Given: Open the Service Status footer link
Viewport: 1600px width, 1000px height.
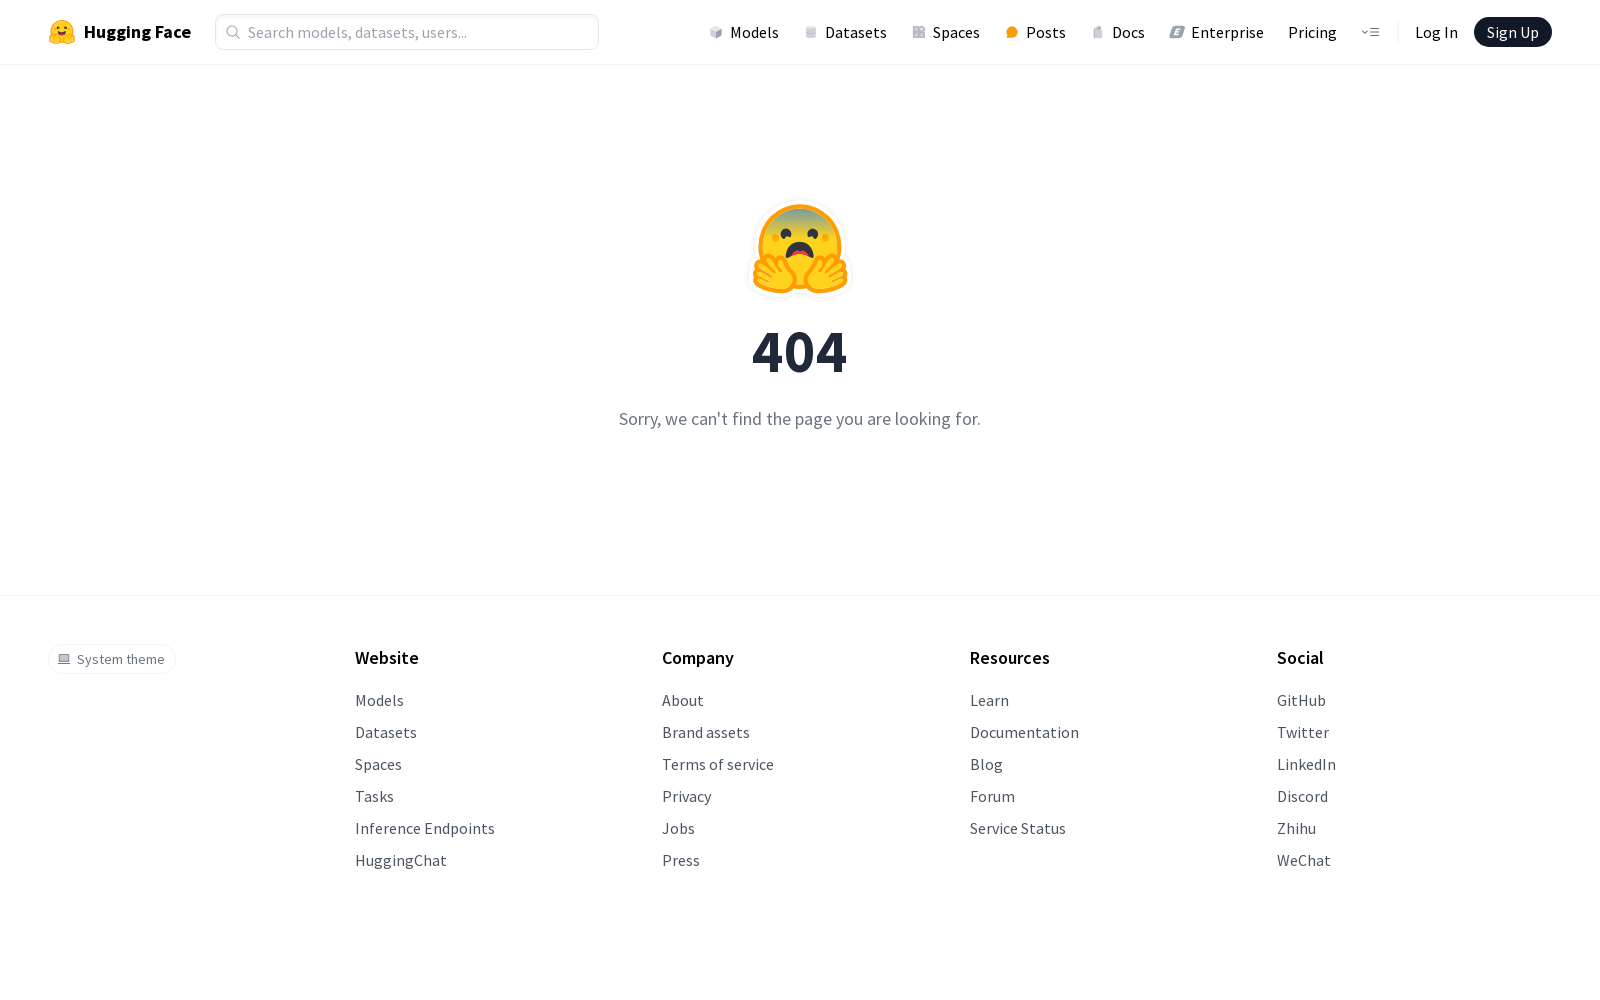Looking at the screenshot, I should [1018, 829].
